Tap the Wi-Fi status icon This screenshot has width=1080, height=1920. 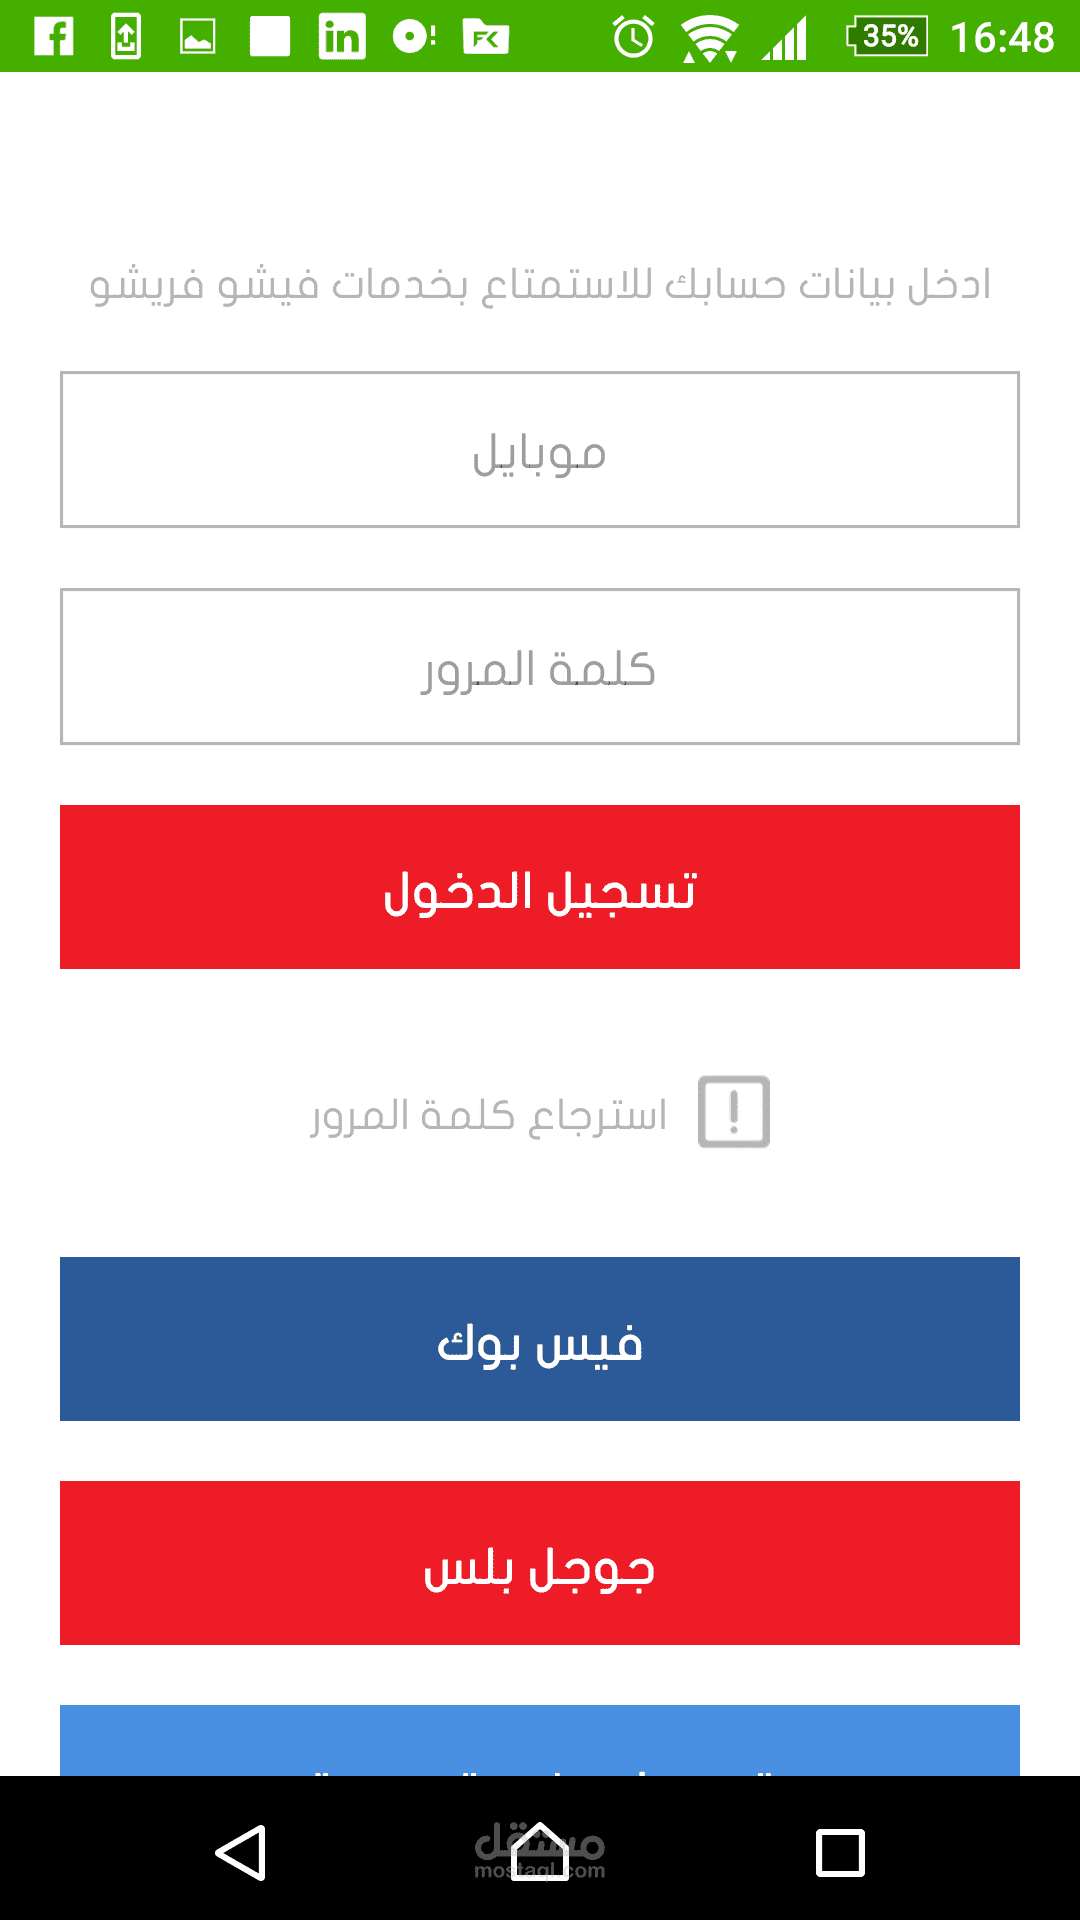coord(709,39)
